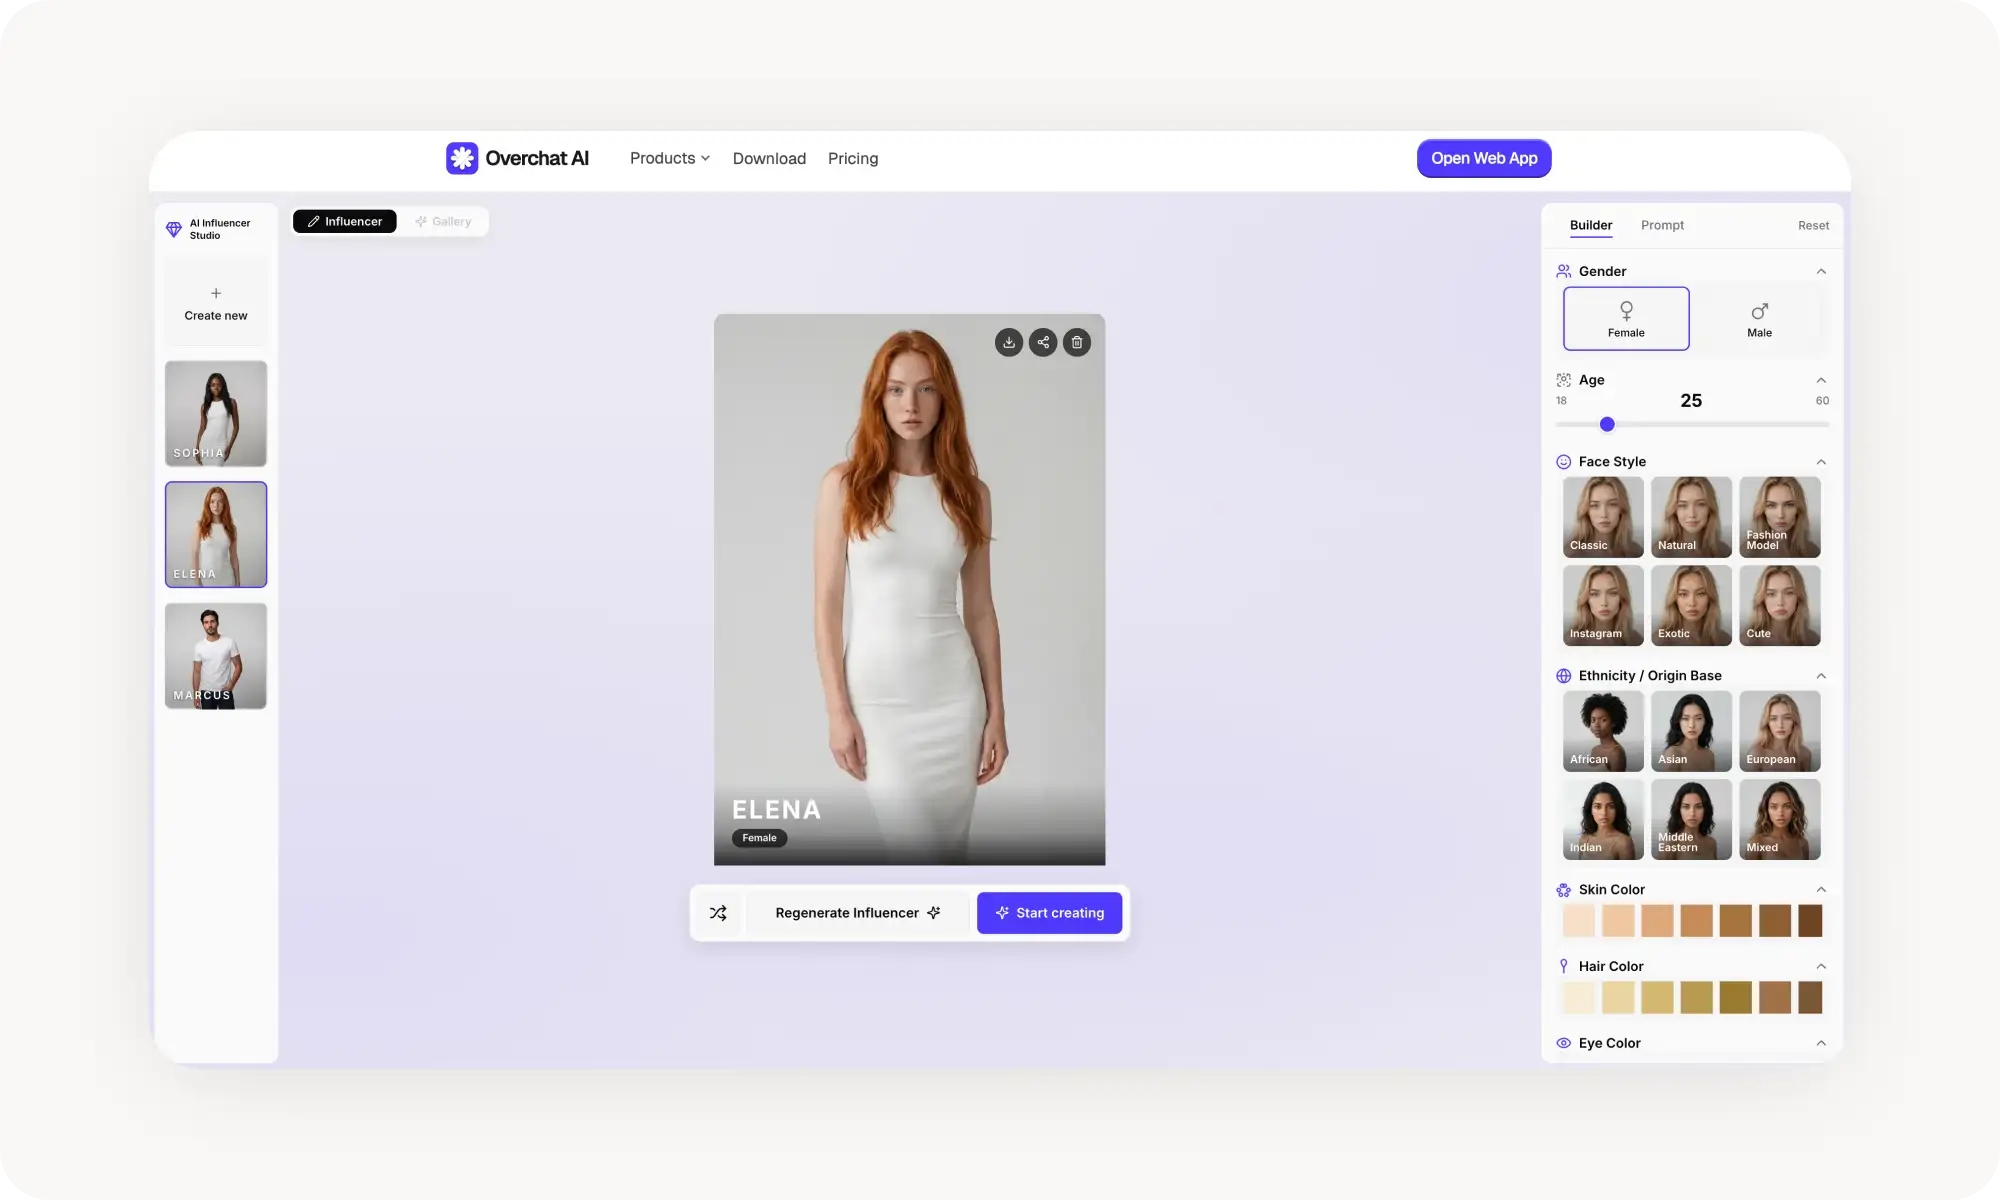The height and width of the screenshot is (1200, 2000).
Task: Collapse the Gender section
Action: (x=1822, y=271)
